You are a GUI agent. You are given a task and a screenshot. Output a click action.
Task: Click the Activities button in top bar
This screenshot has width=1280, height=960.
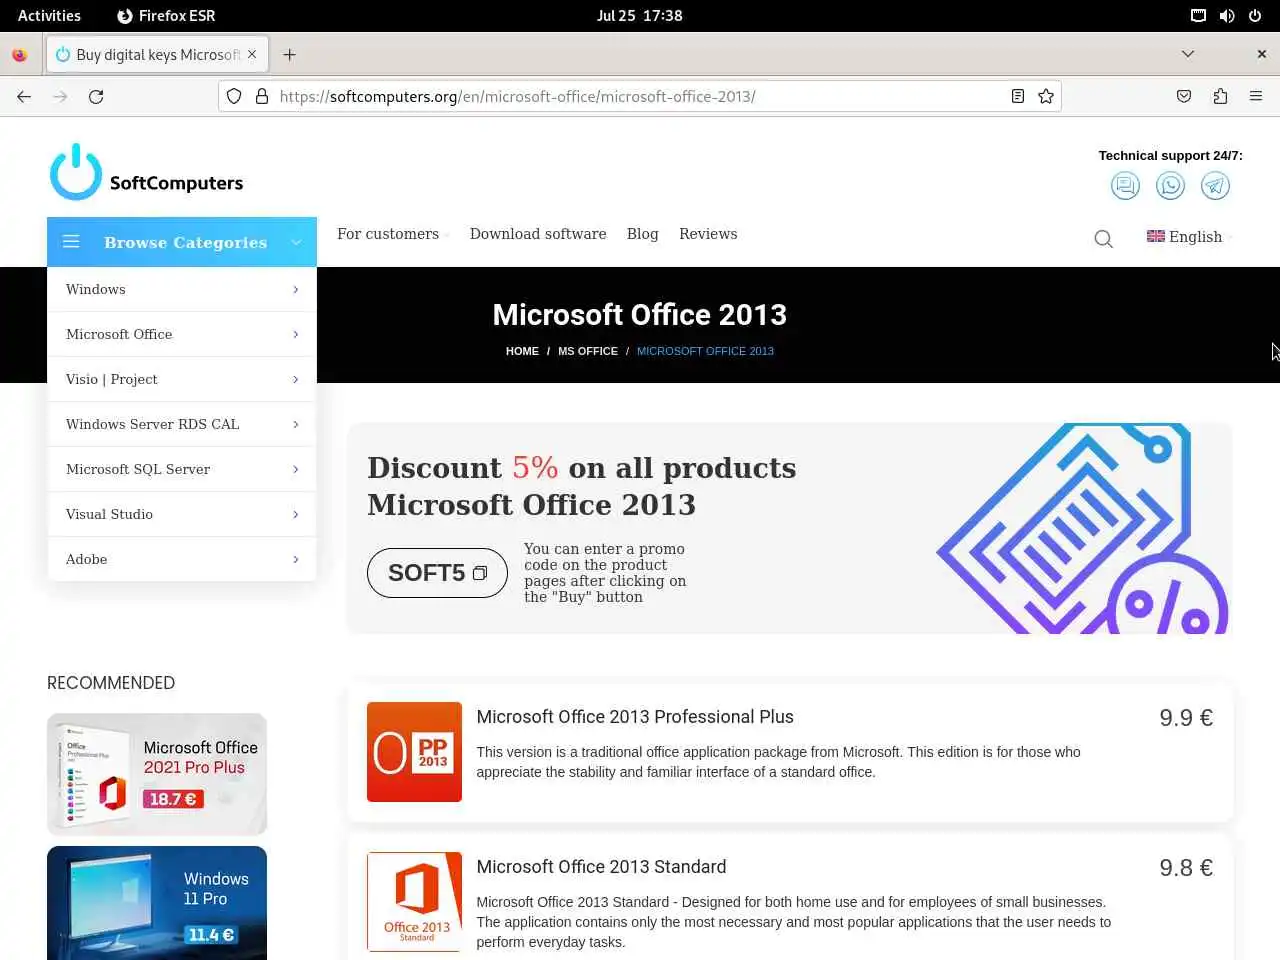tap(49, 16)
